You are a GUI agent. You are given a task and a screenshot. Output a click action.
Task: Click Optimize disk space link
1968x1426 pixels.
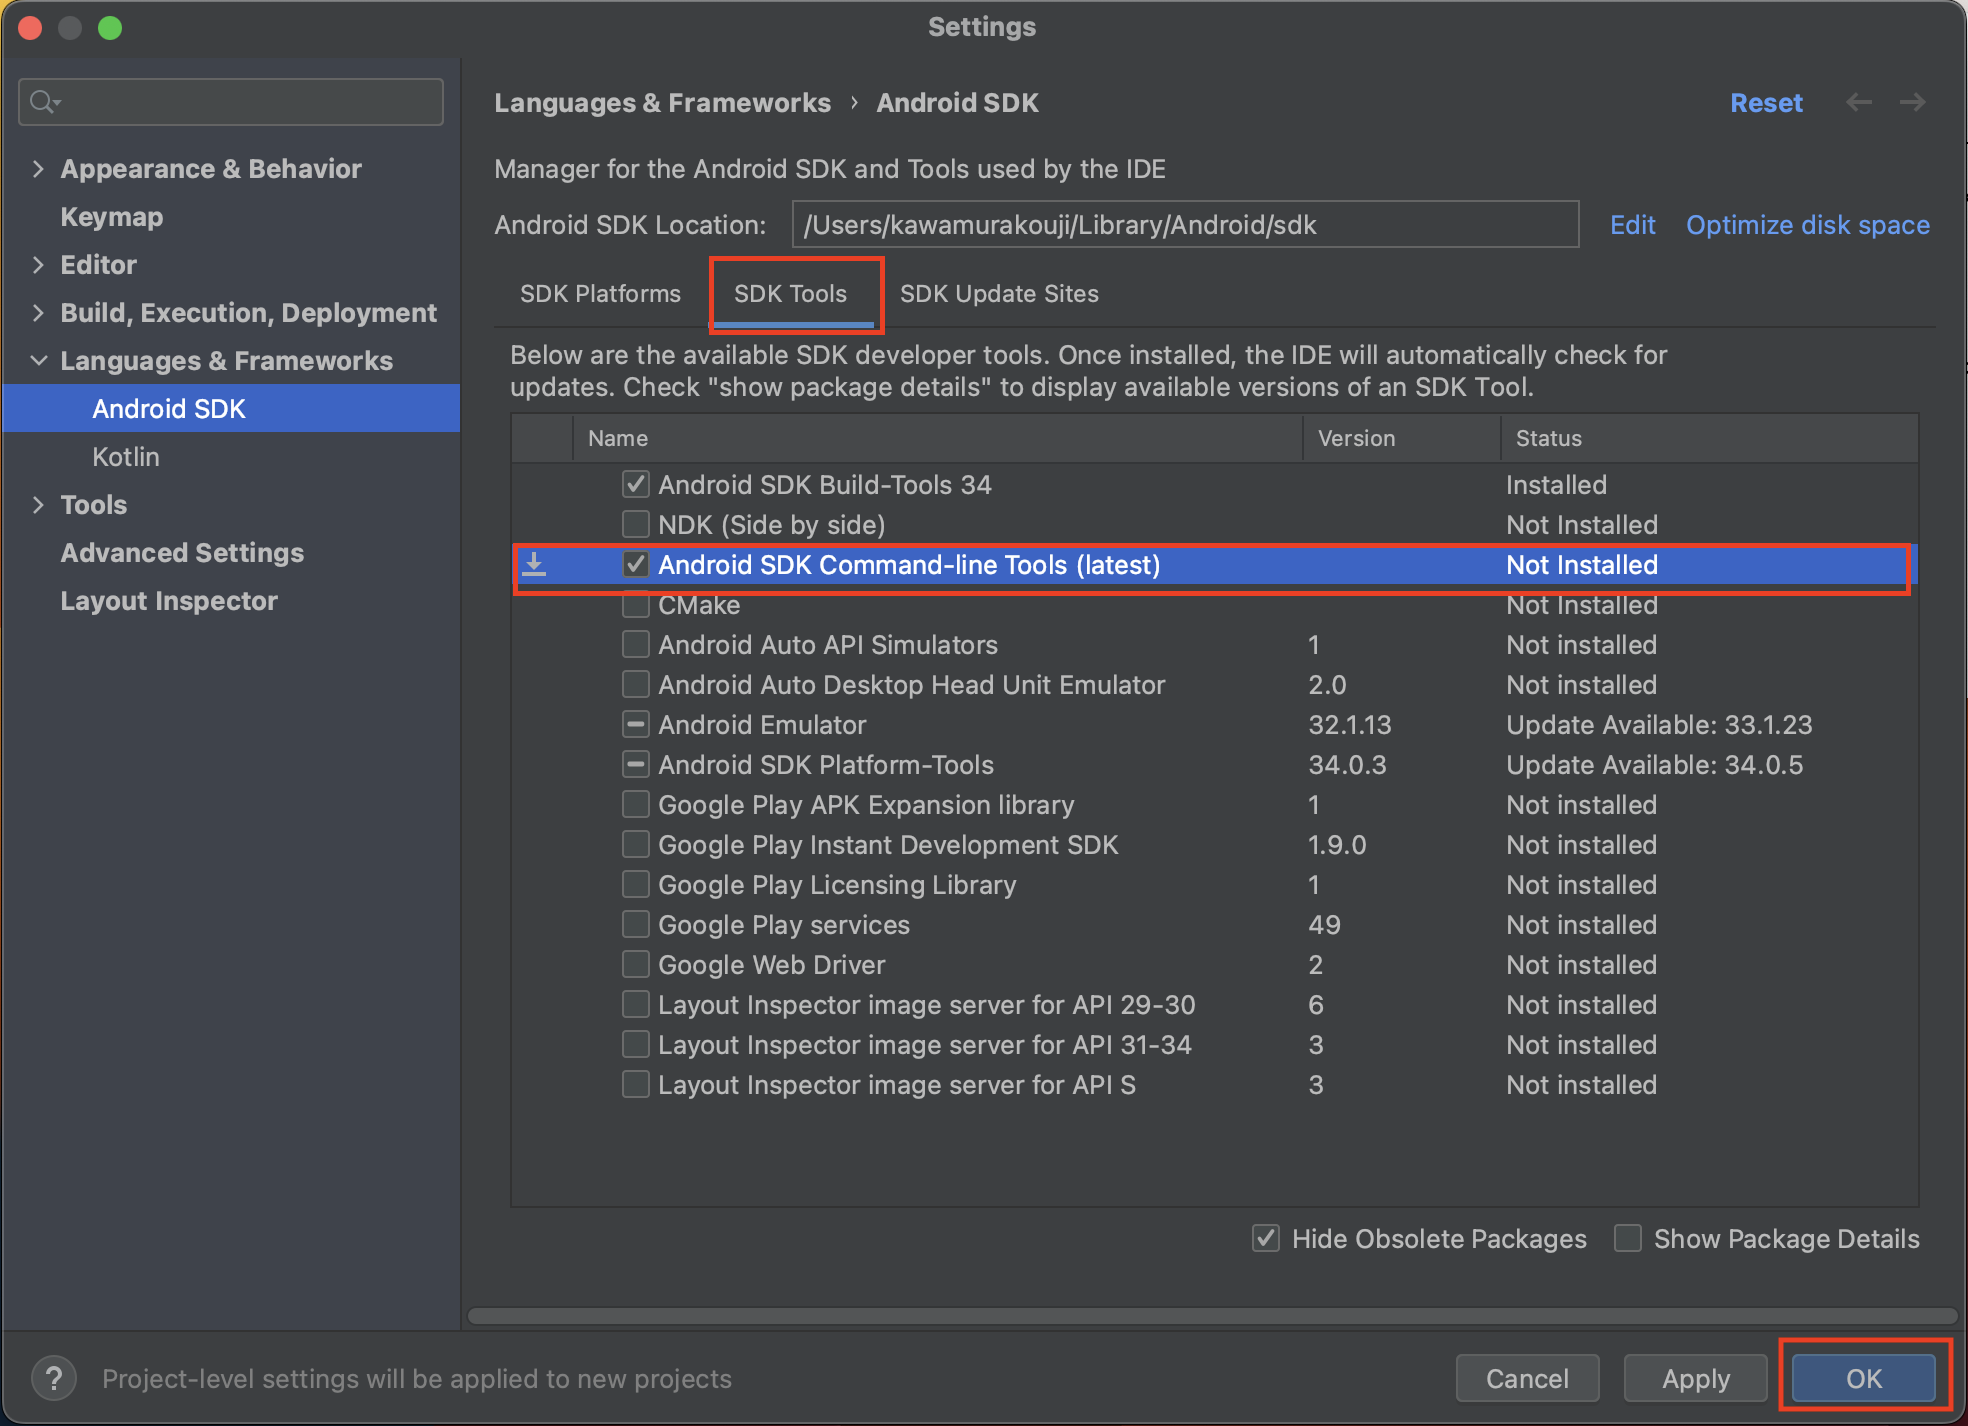point(1807,225)
